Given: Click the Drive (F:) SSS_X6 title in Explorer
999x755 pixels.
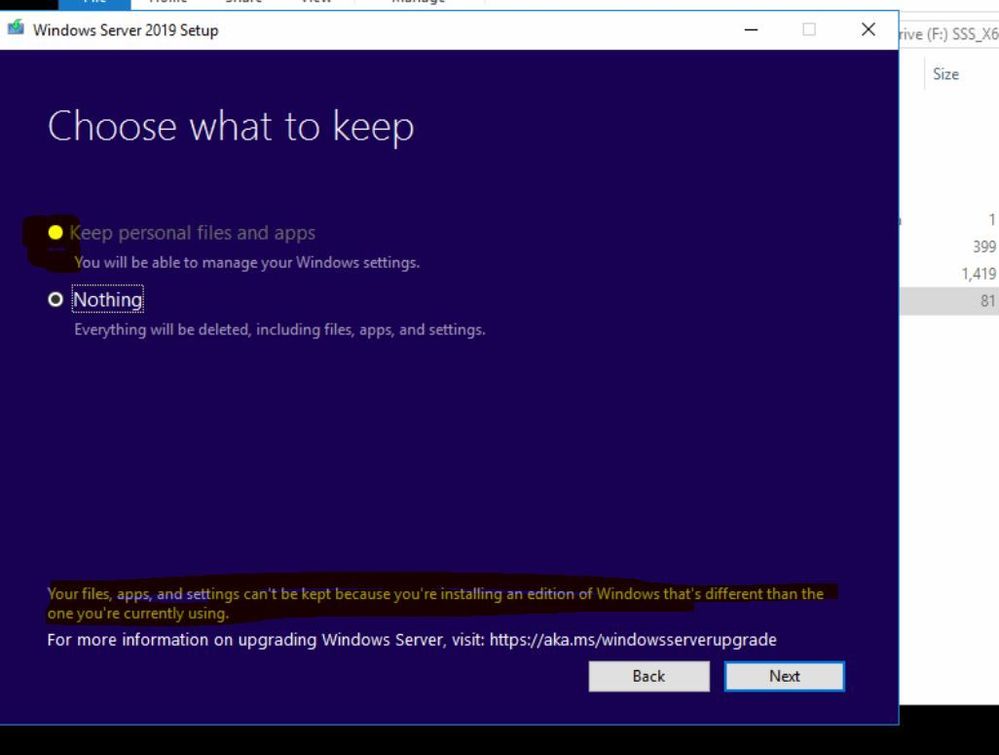Looking at the screenshot, I should 949,34.
